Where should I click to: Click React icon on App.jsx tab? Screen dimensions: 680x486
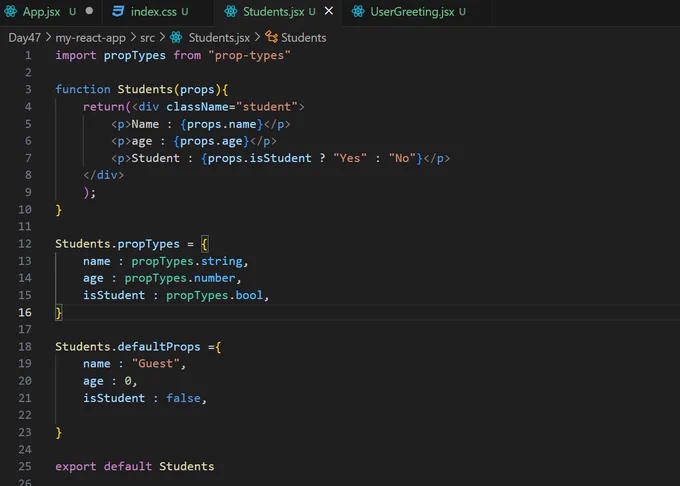coord(10,12)
